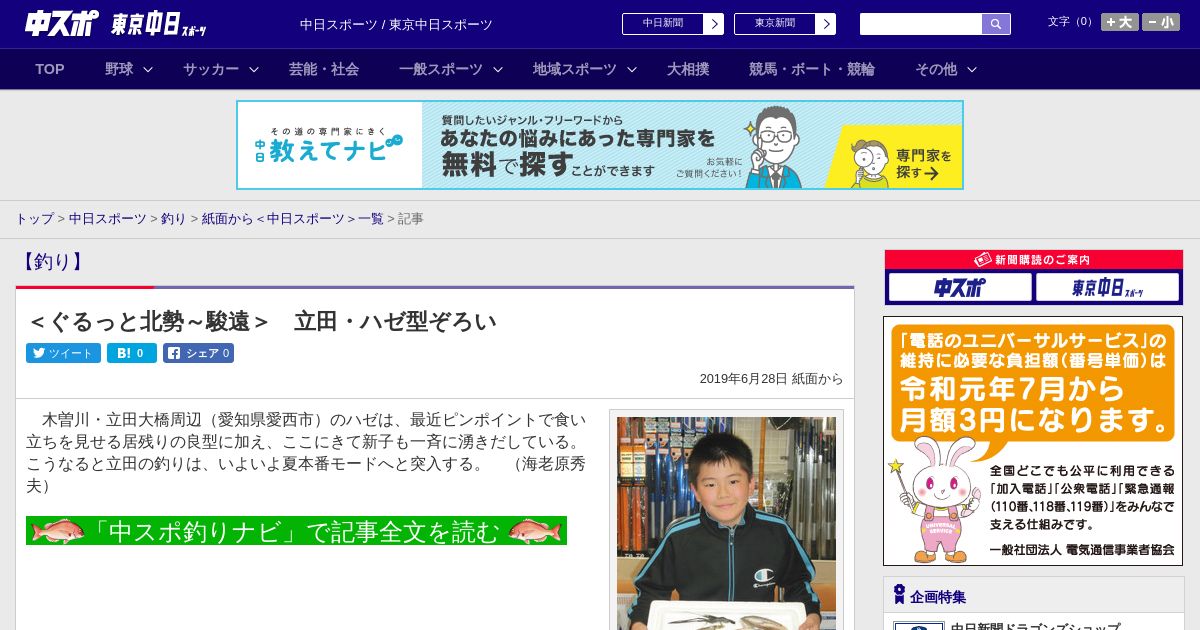Expand the 地域スポーツ menu dropdown
1200x630 pixels.
tap(584, 69)
